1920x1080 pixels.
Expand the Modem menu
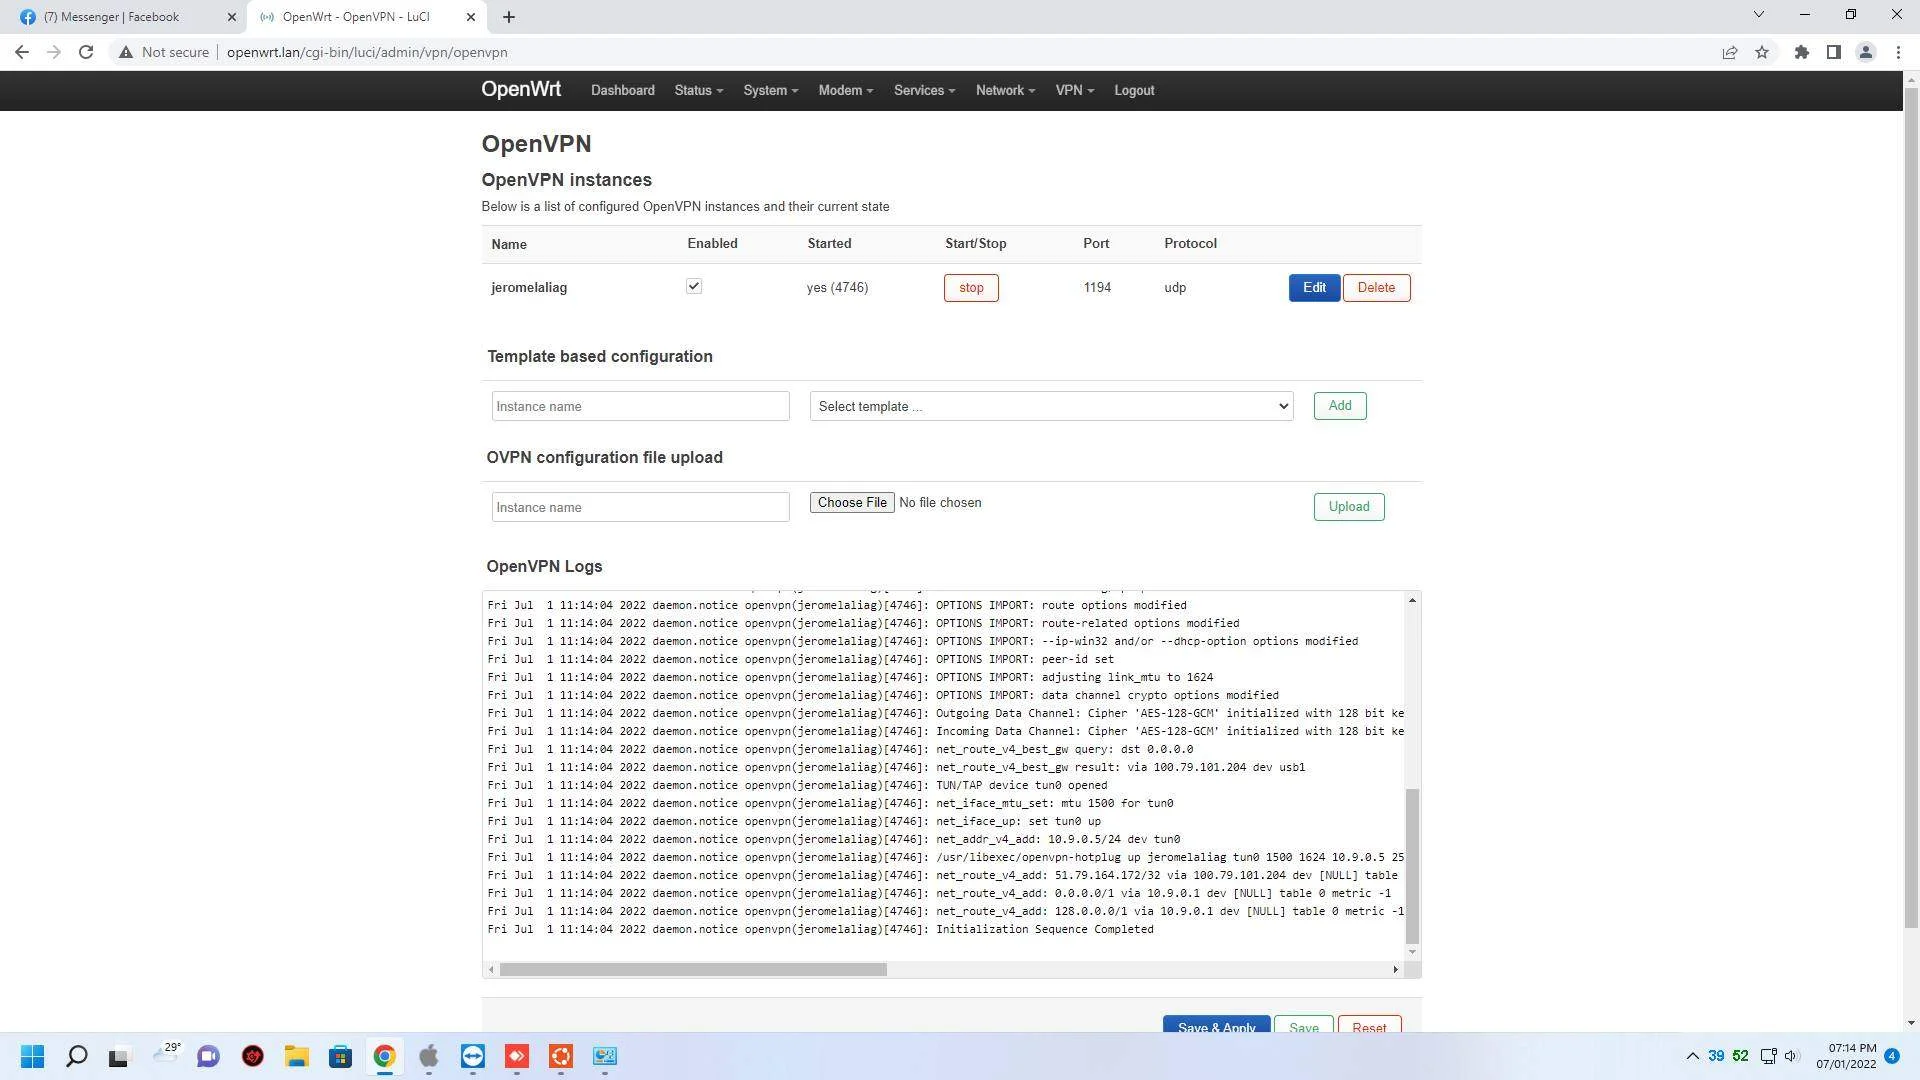tap(845, 90)
